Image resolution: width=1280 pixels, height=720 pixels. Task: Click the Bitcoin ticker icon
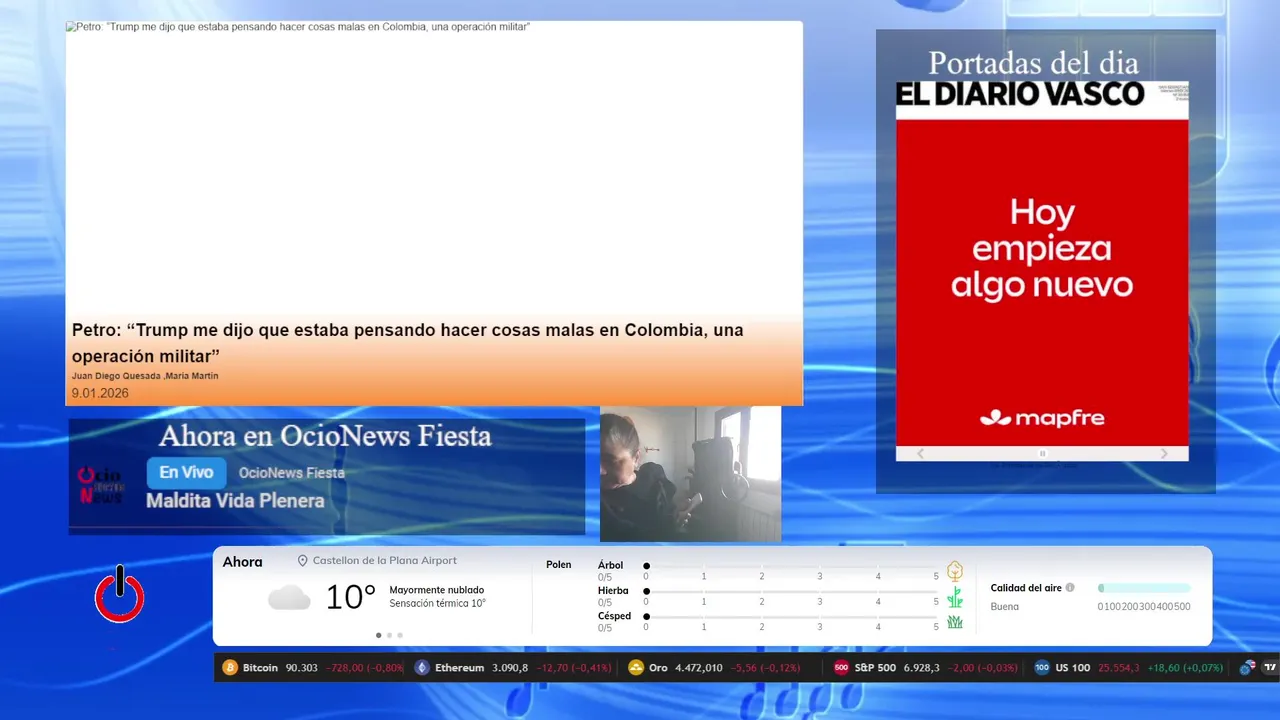230,667
